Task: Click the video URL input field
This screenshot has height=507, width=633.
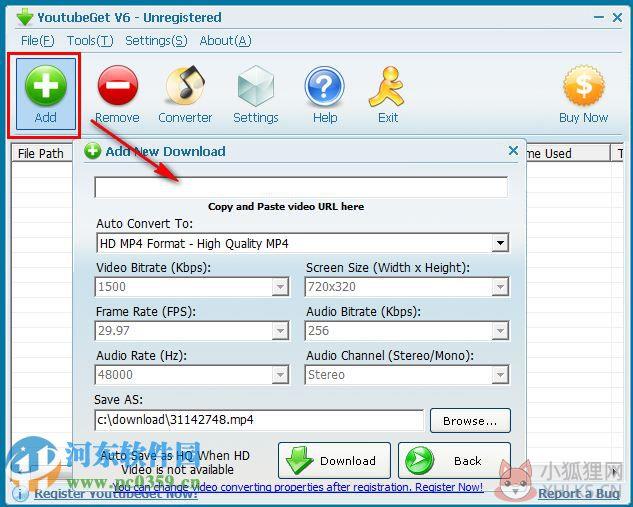Action: (x=301, y=187)
